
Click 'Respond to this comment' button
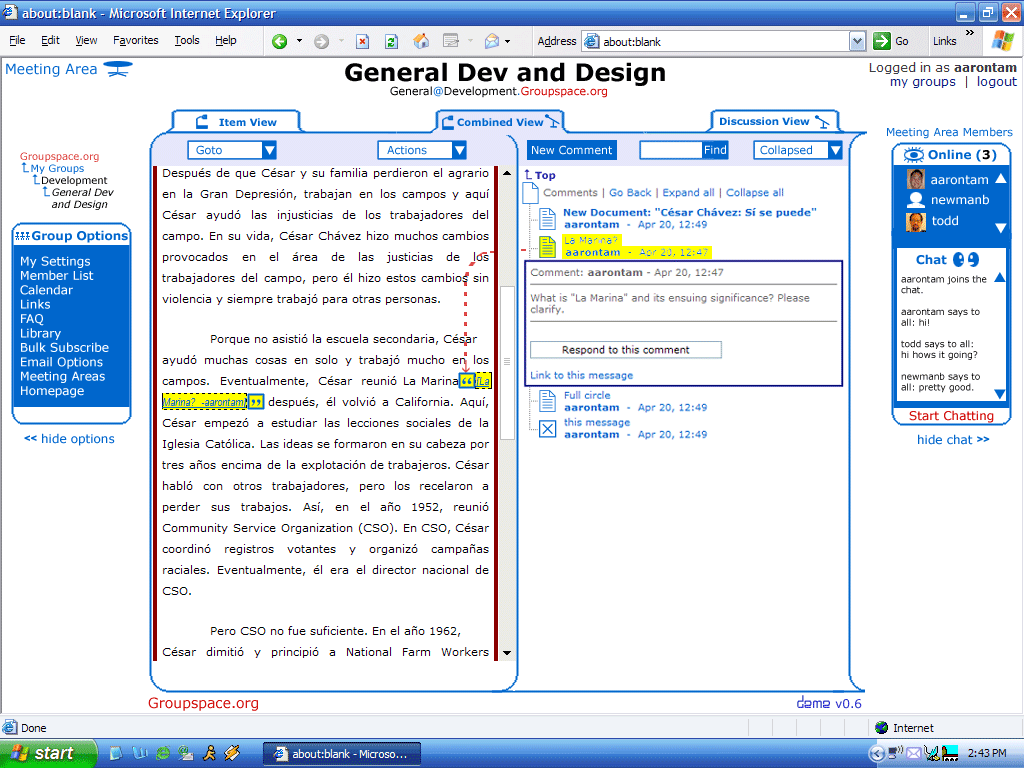tap(625, 350)
